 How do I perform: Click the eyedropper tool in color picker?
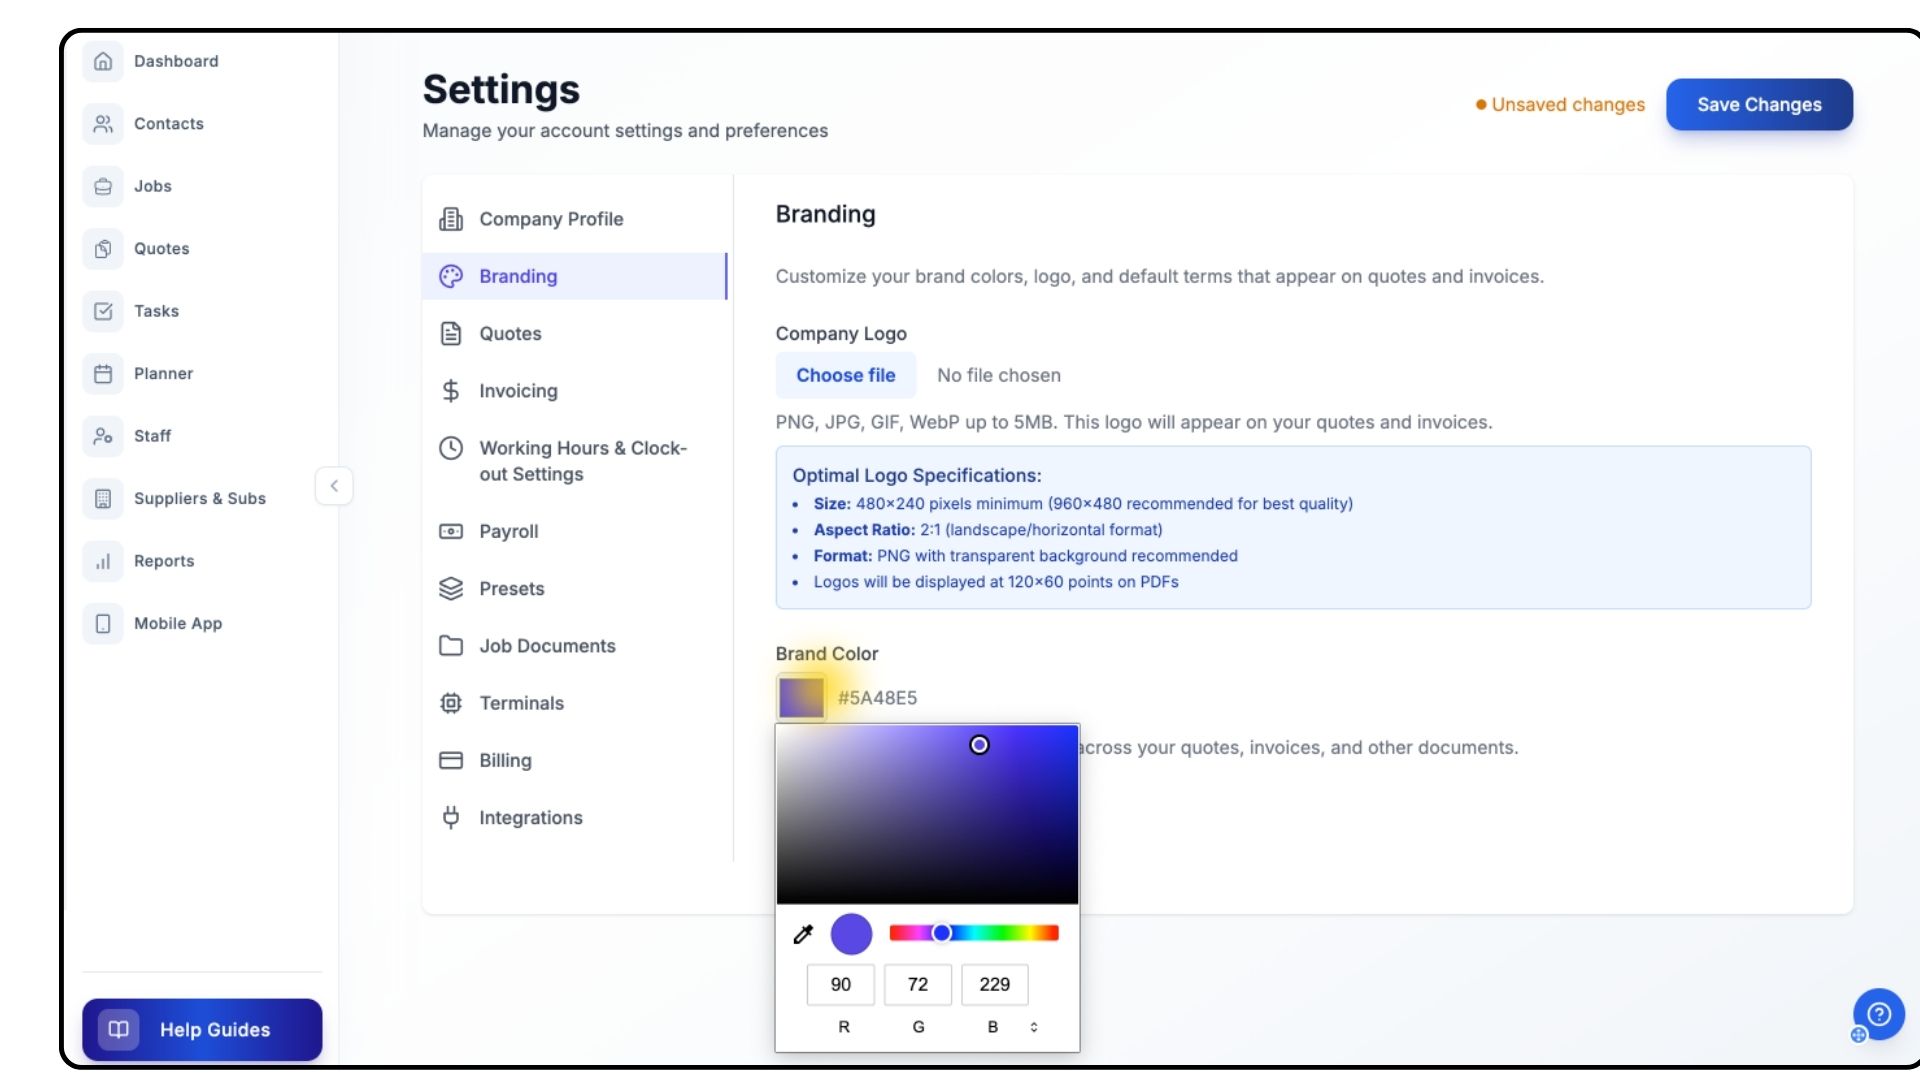(x=803, y=934)
